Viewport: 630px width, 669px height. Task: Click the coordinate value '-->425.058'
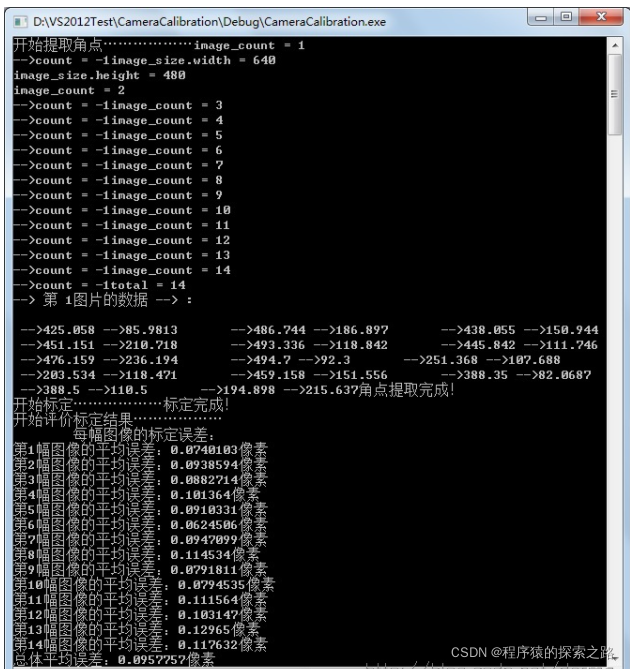pos(58,330)
